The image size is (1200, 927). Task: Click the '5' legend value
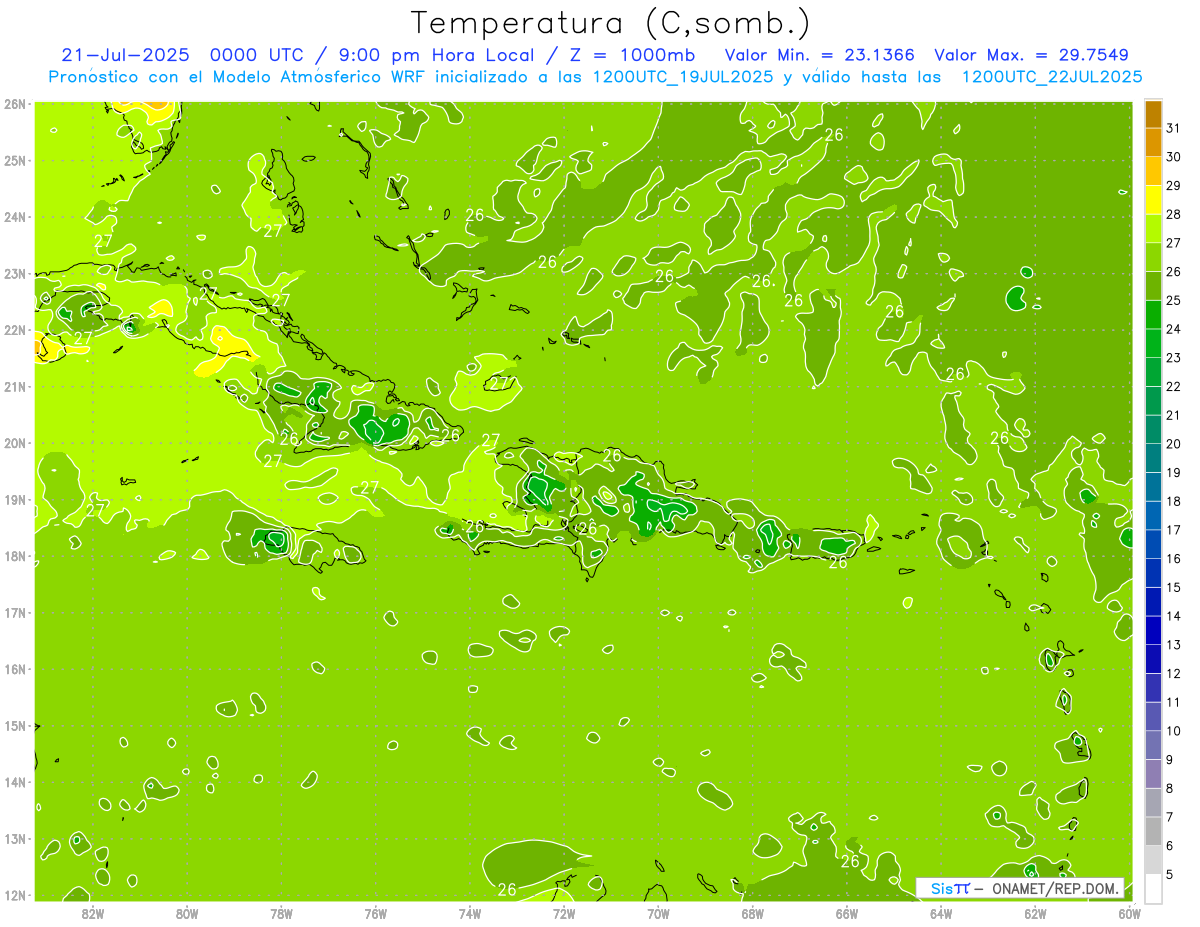[1170, 875]
